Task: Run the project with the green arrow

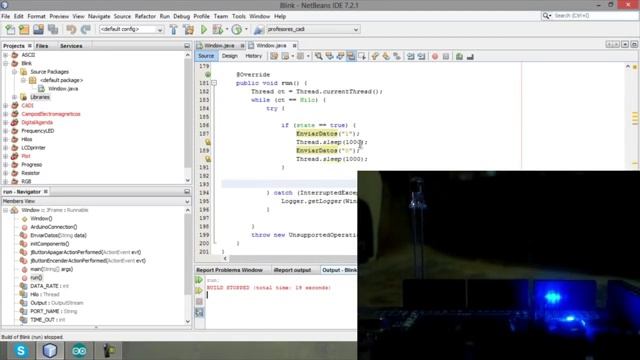Action: coord(204,29)
